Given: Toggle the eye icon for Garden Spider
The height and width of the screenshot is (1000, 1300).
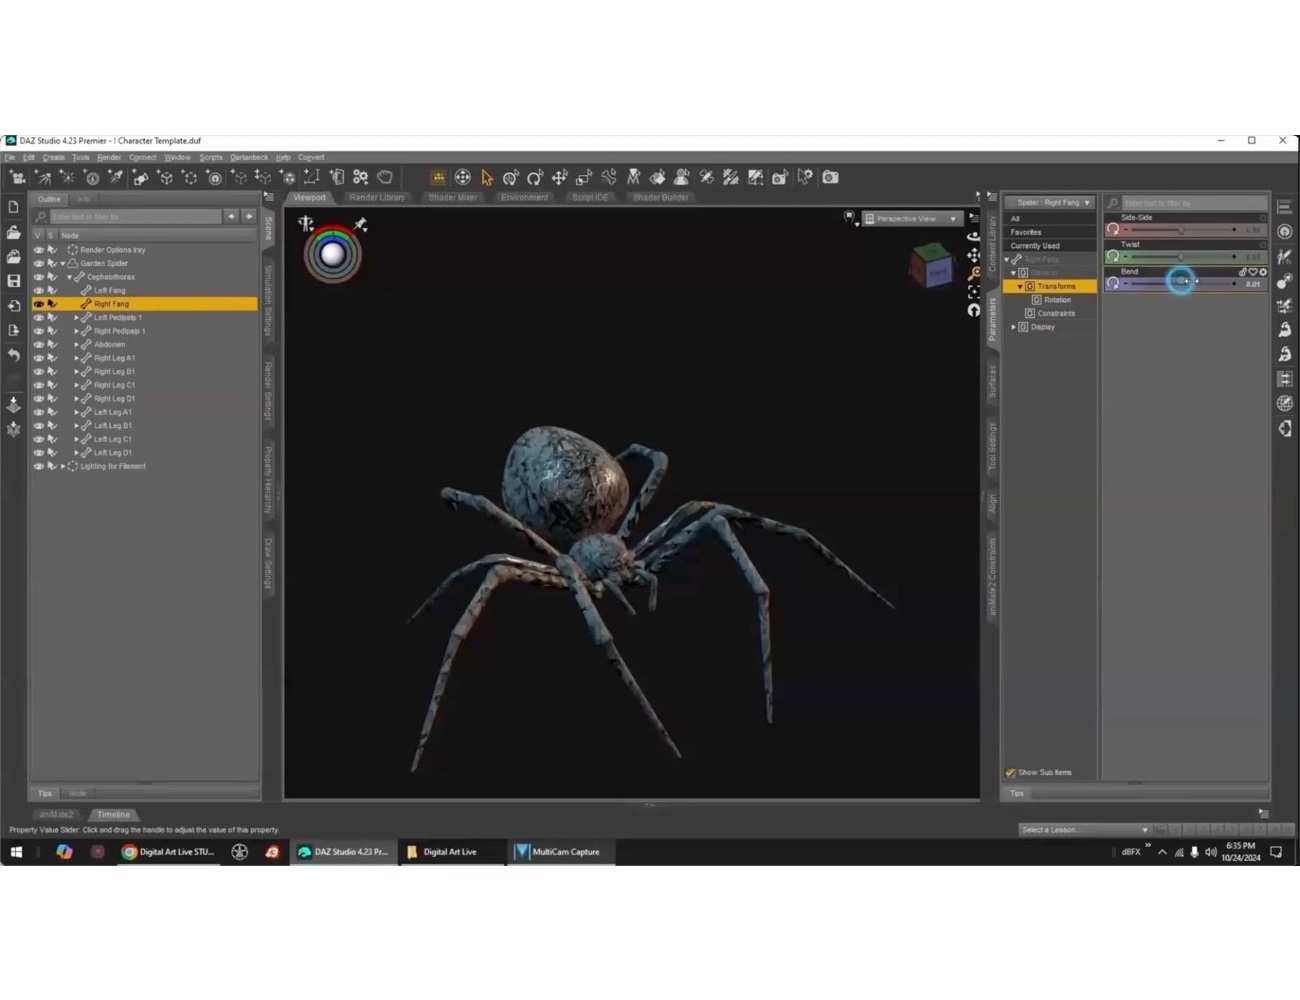Looking at the screenshot, I should (x=38, y=264).
